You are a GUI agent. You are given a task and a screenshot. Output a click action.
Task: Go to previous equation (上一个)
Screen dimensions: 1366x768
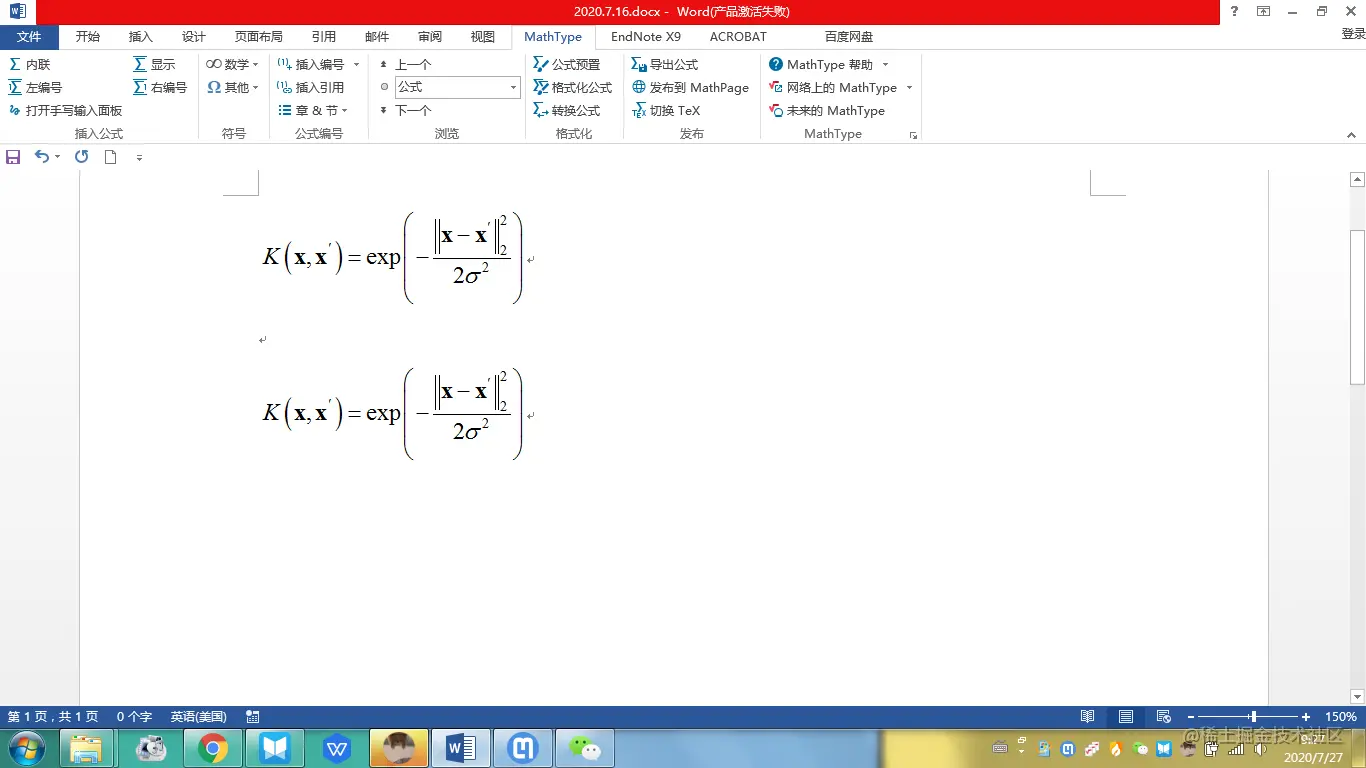tap(405, 64)
